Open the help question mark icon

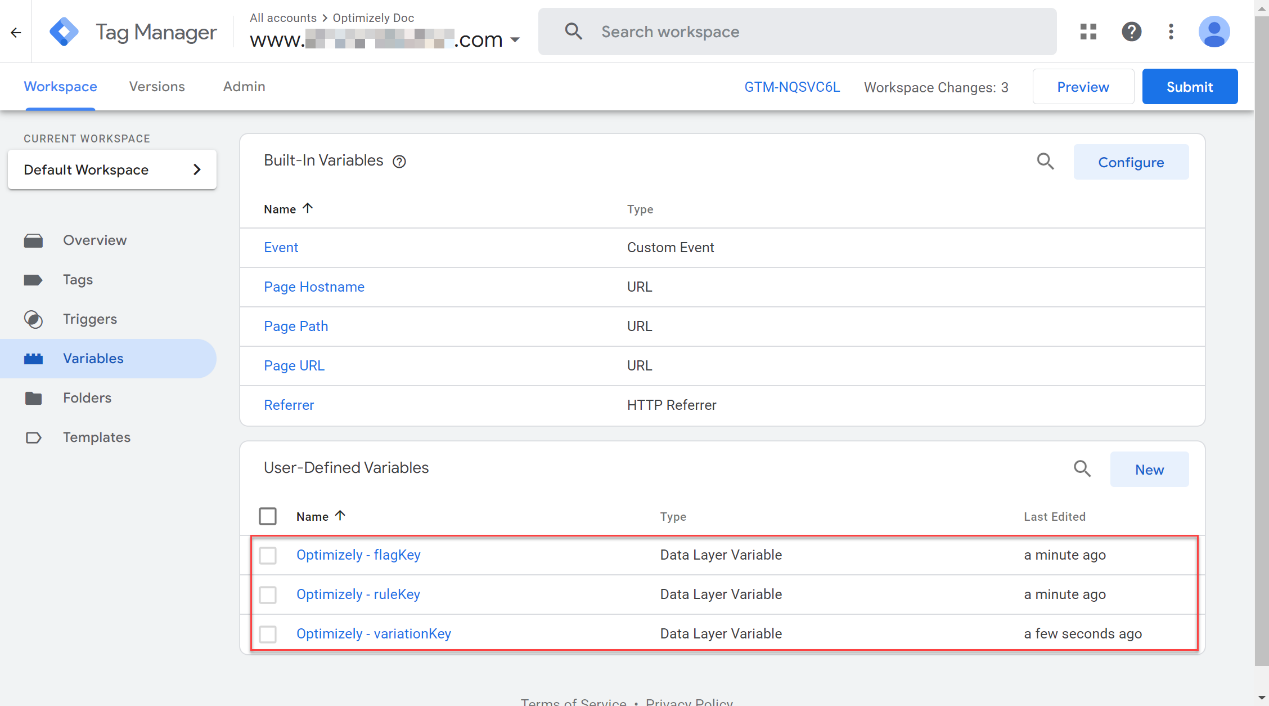coord(1132,32)
